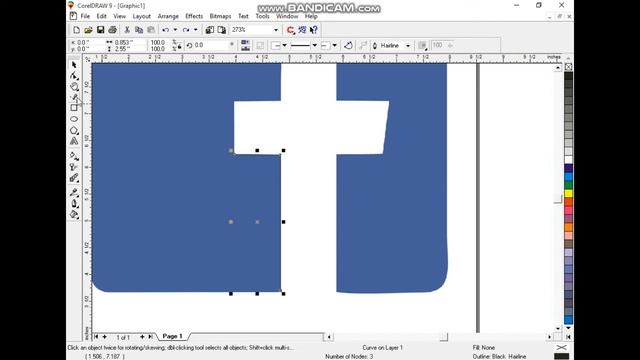Open the Tools menu
Image resolution: width=640 pixels, height=360 pixels.
262,16
